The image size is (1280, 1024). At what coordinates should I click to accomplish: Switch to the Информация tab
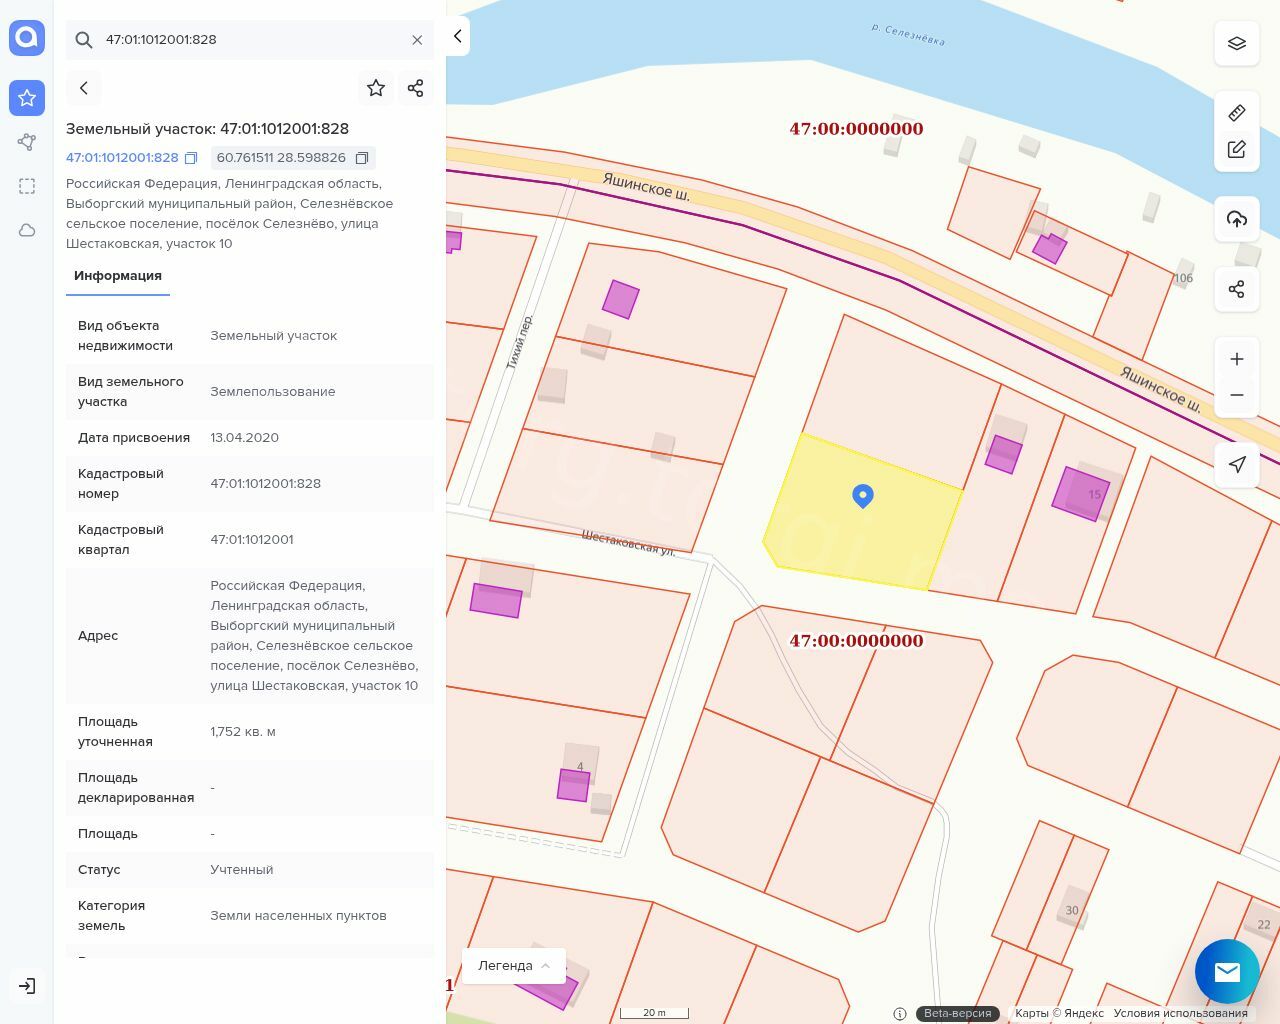[x=118, y=276]
